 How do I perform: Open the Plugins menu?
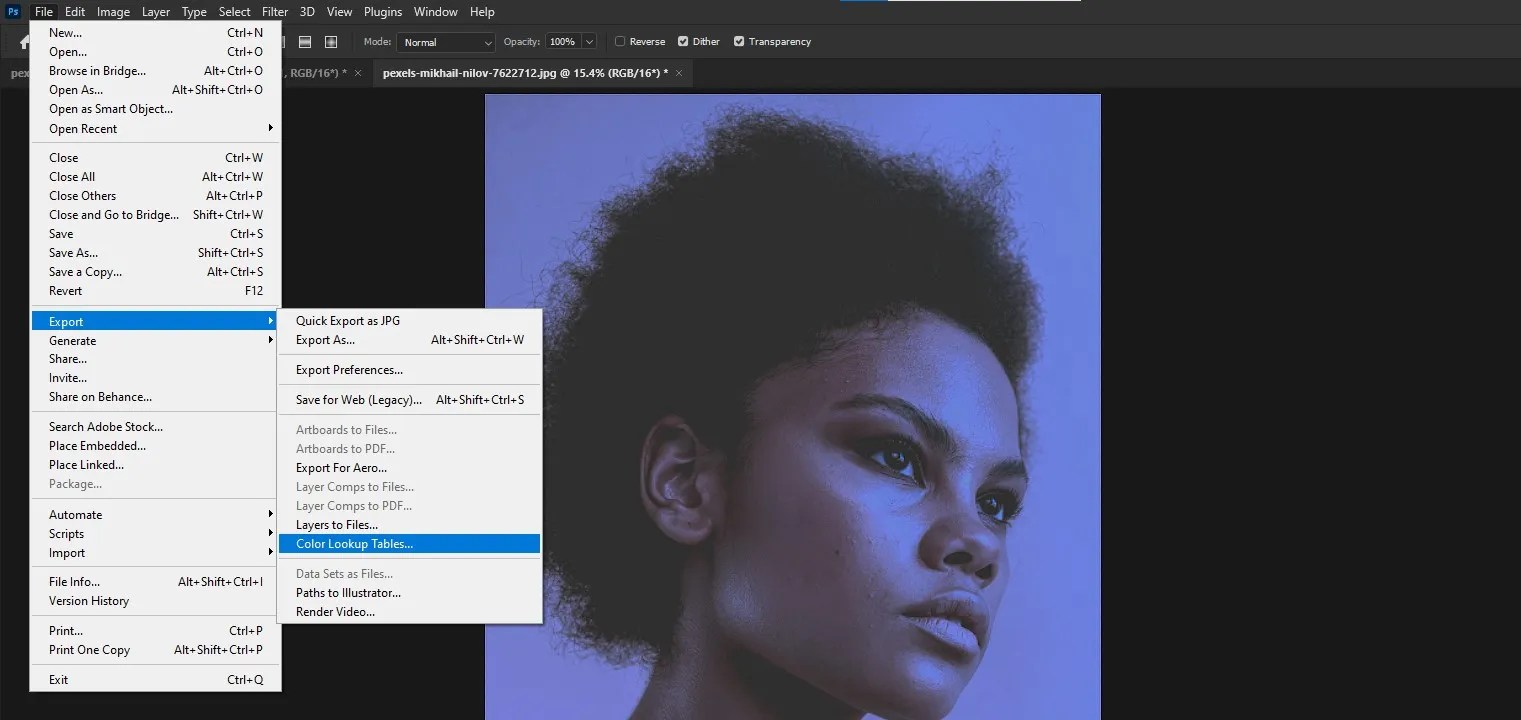click(x=383, y=11)
